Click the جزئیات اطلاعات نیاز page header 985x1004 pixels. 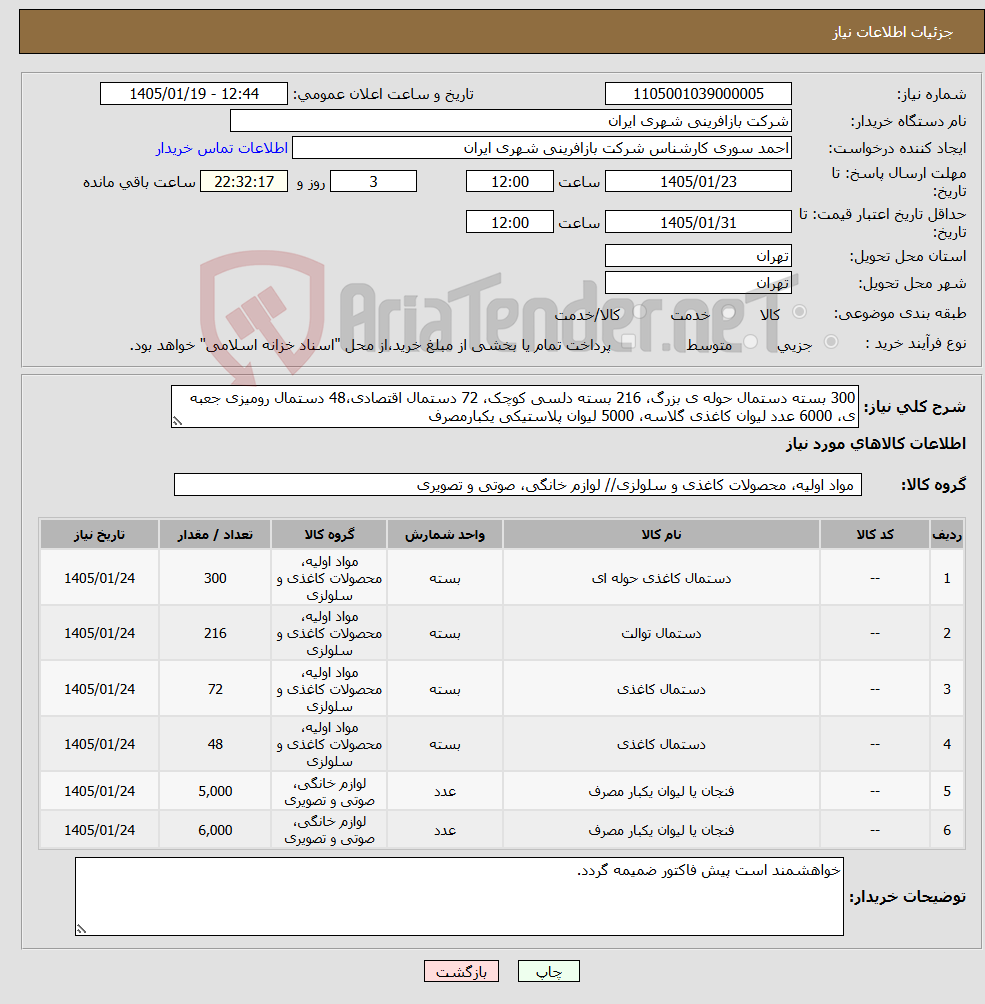pyautogui.click(x=893, y=32)
